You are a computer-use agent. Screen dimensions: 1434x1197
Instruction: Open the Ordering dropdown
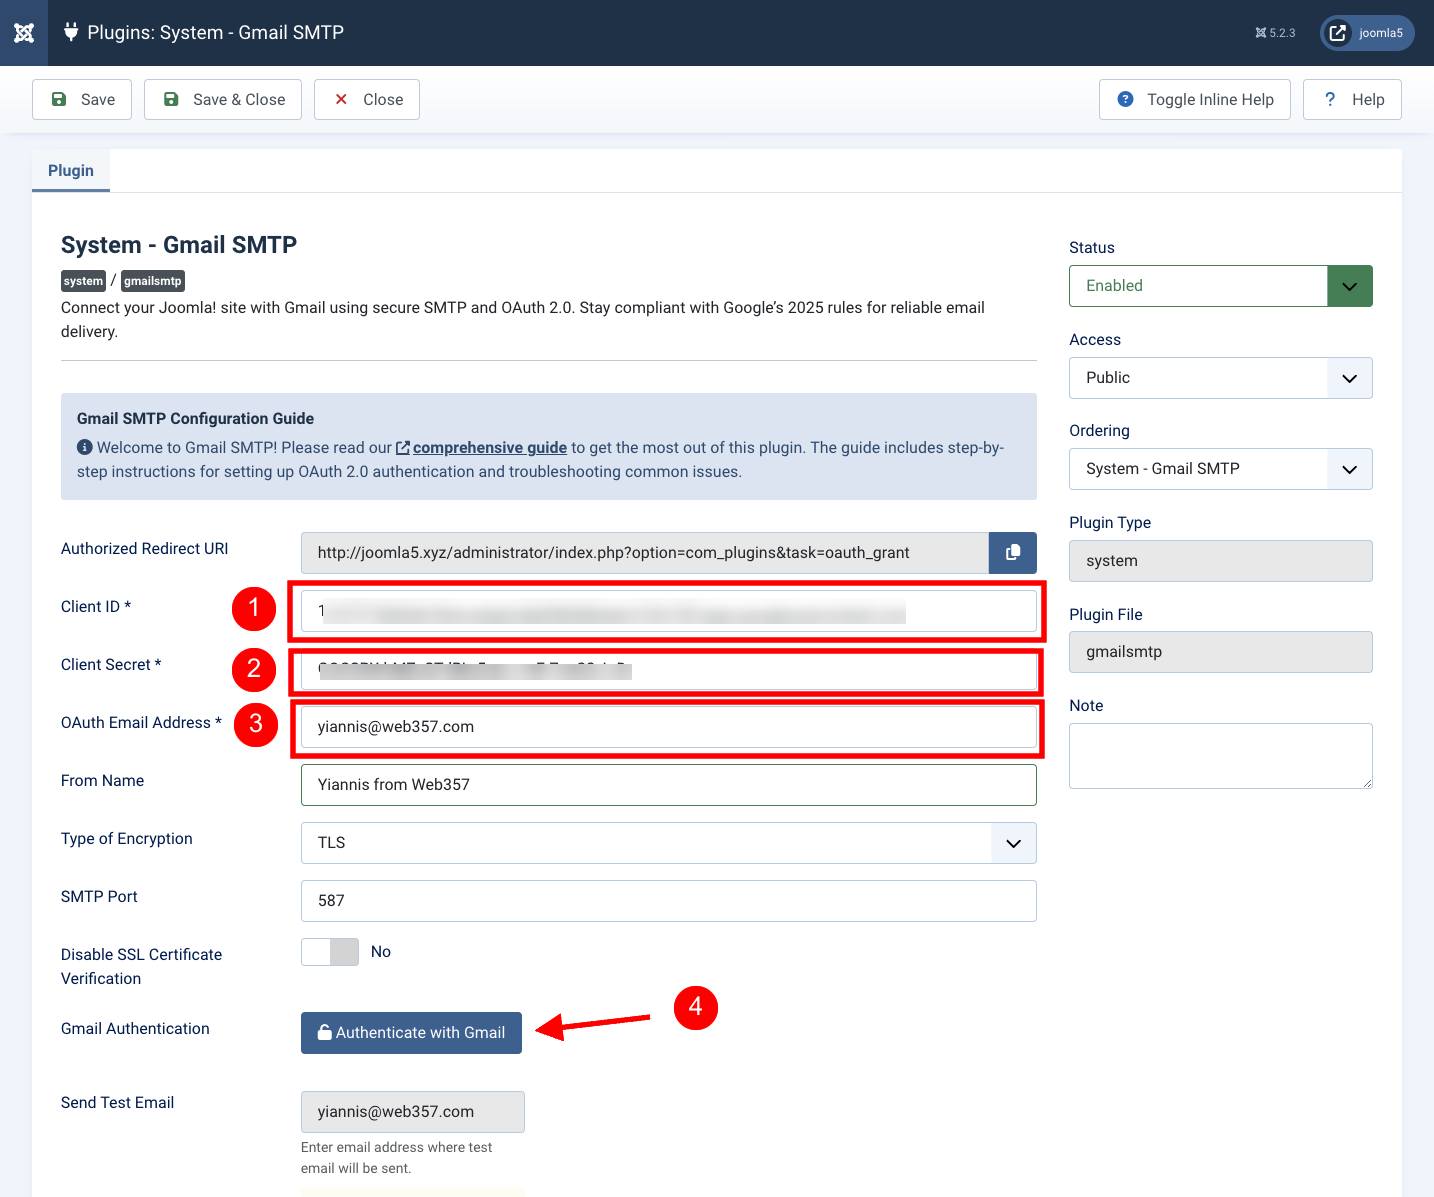tap(1221, 469)
